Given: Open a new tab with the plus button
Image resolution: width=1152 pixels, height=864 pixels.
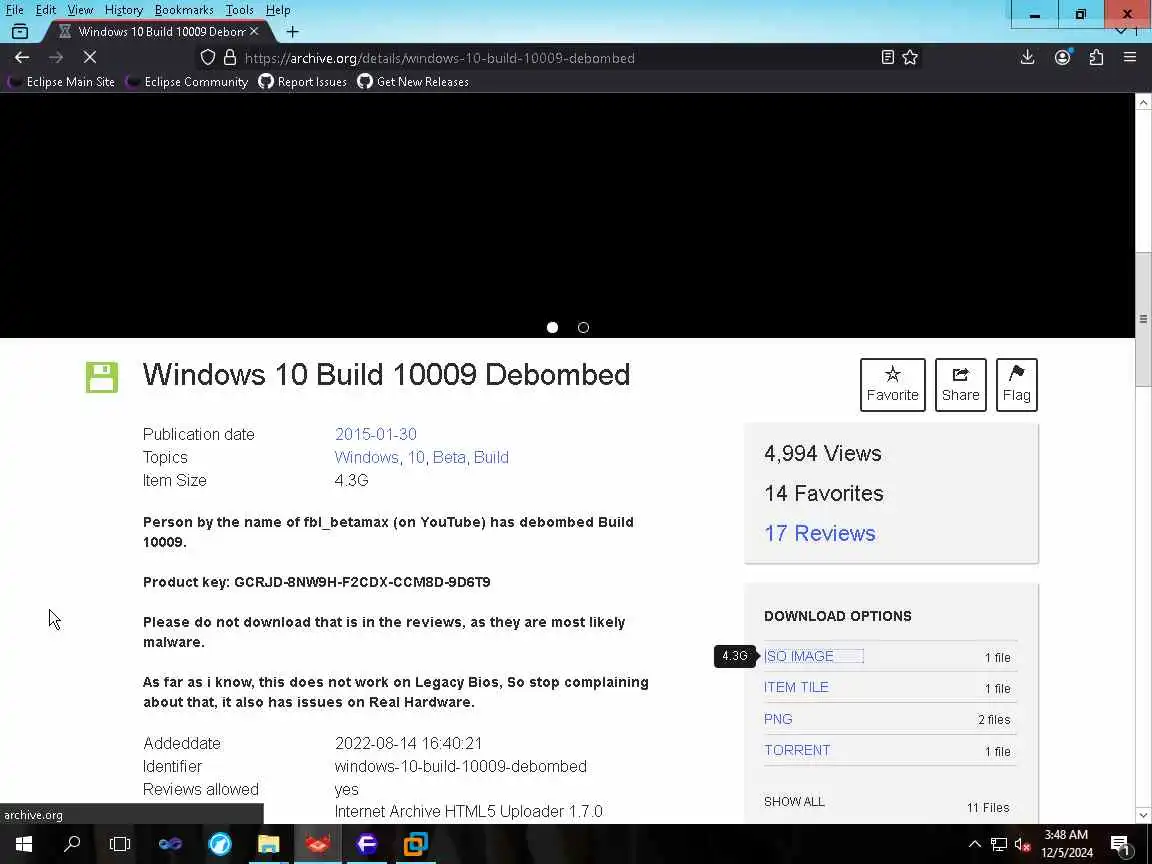Looking at the screenshot, I should 292,32.
